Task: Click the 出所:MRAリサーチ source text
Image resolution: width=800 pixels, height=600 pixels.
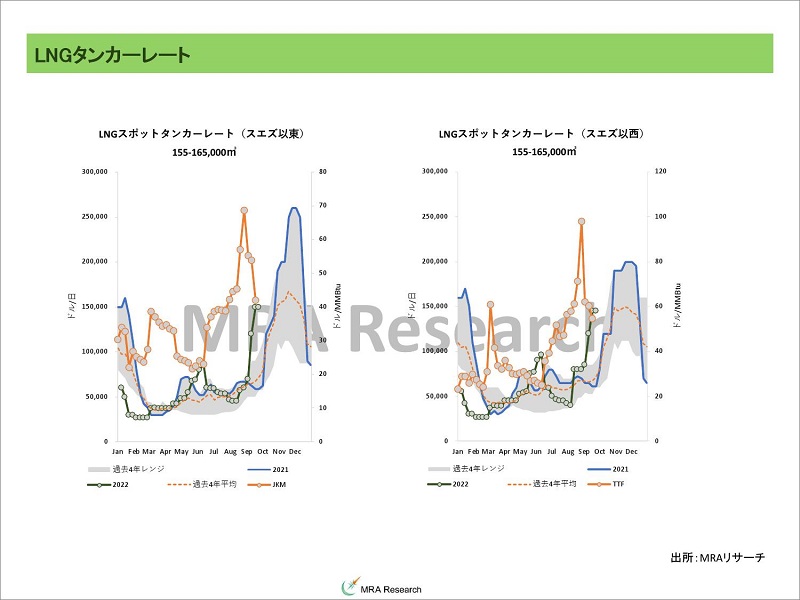Action: [717, 557]
